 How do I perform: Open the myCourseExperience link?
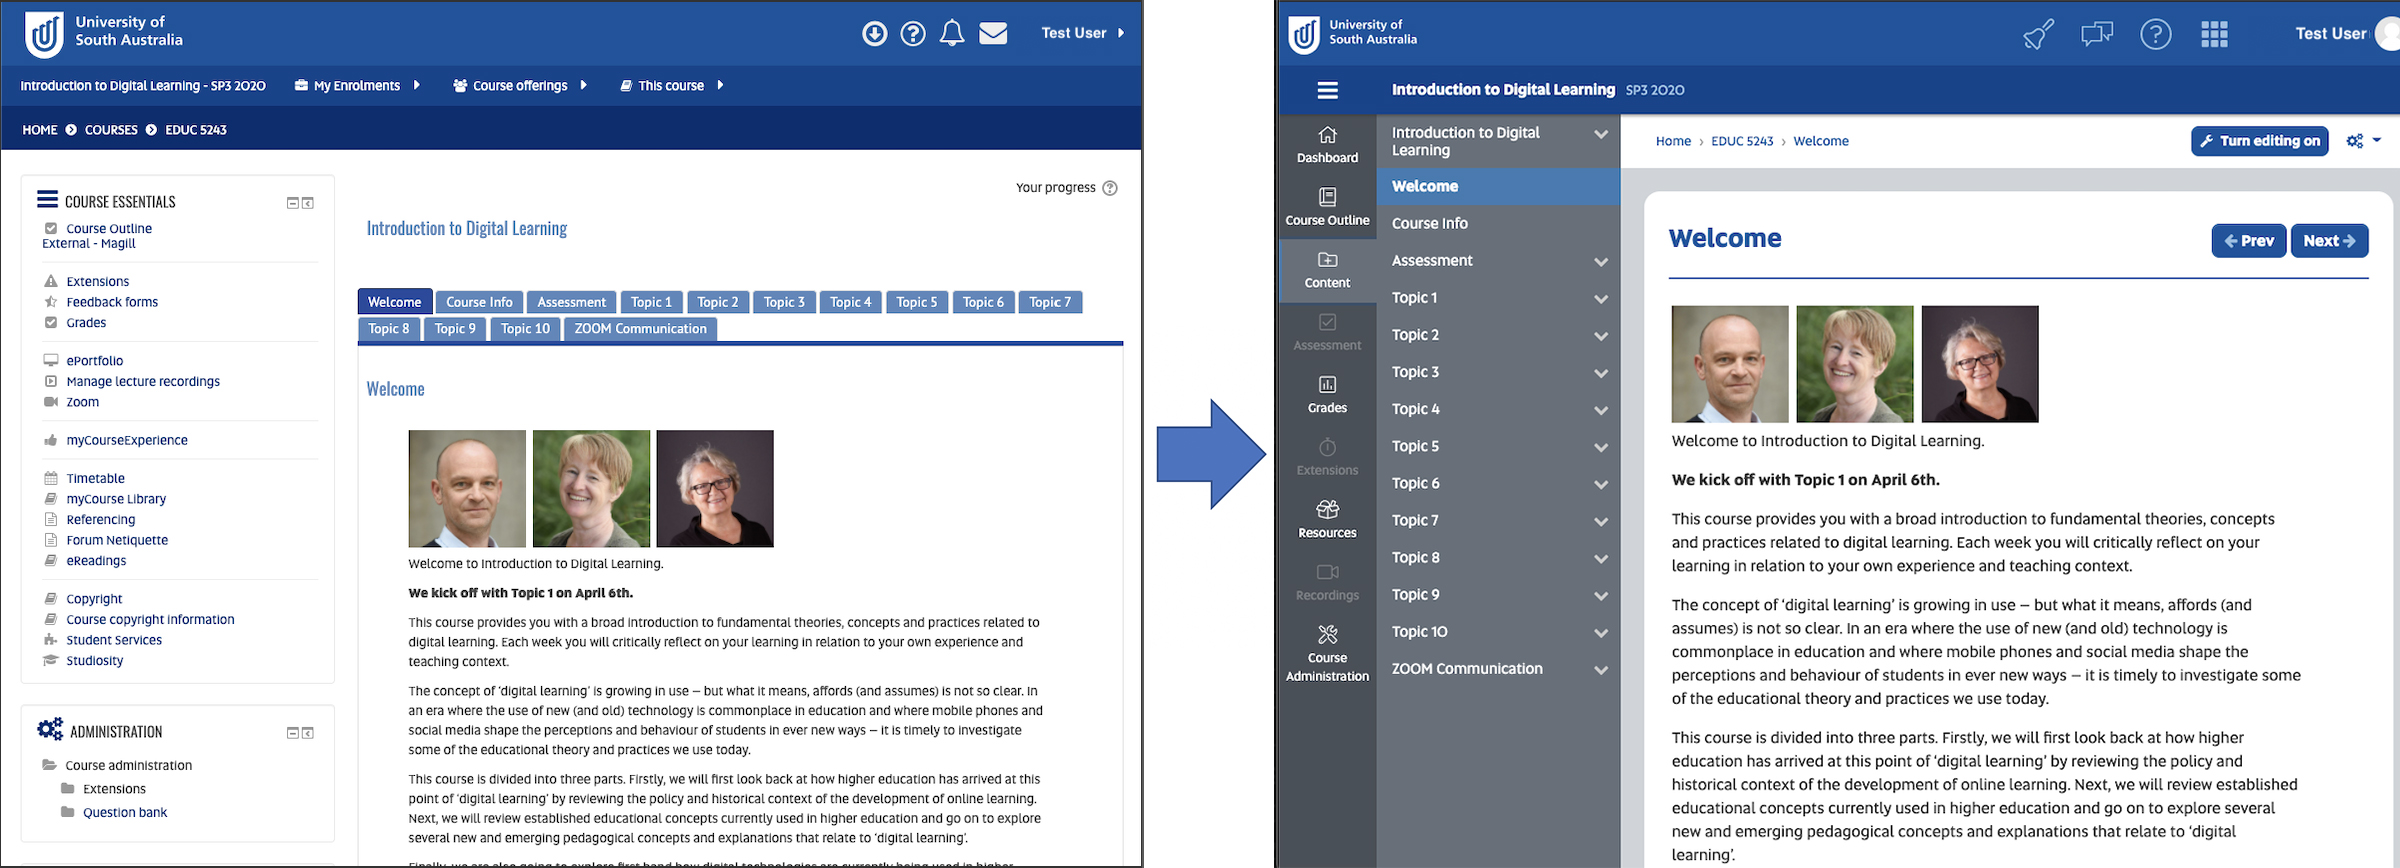pos(127,441)
